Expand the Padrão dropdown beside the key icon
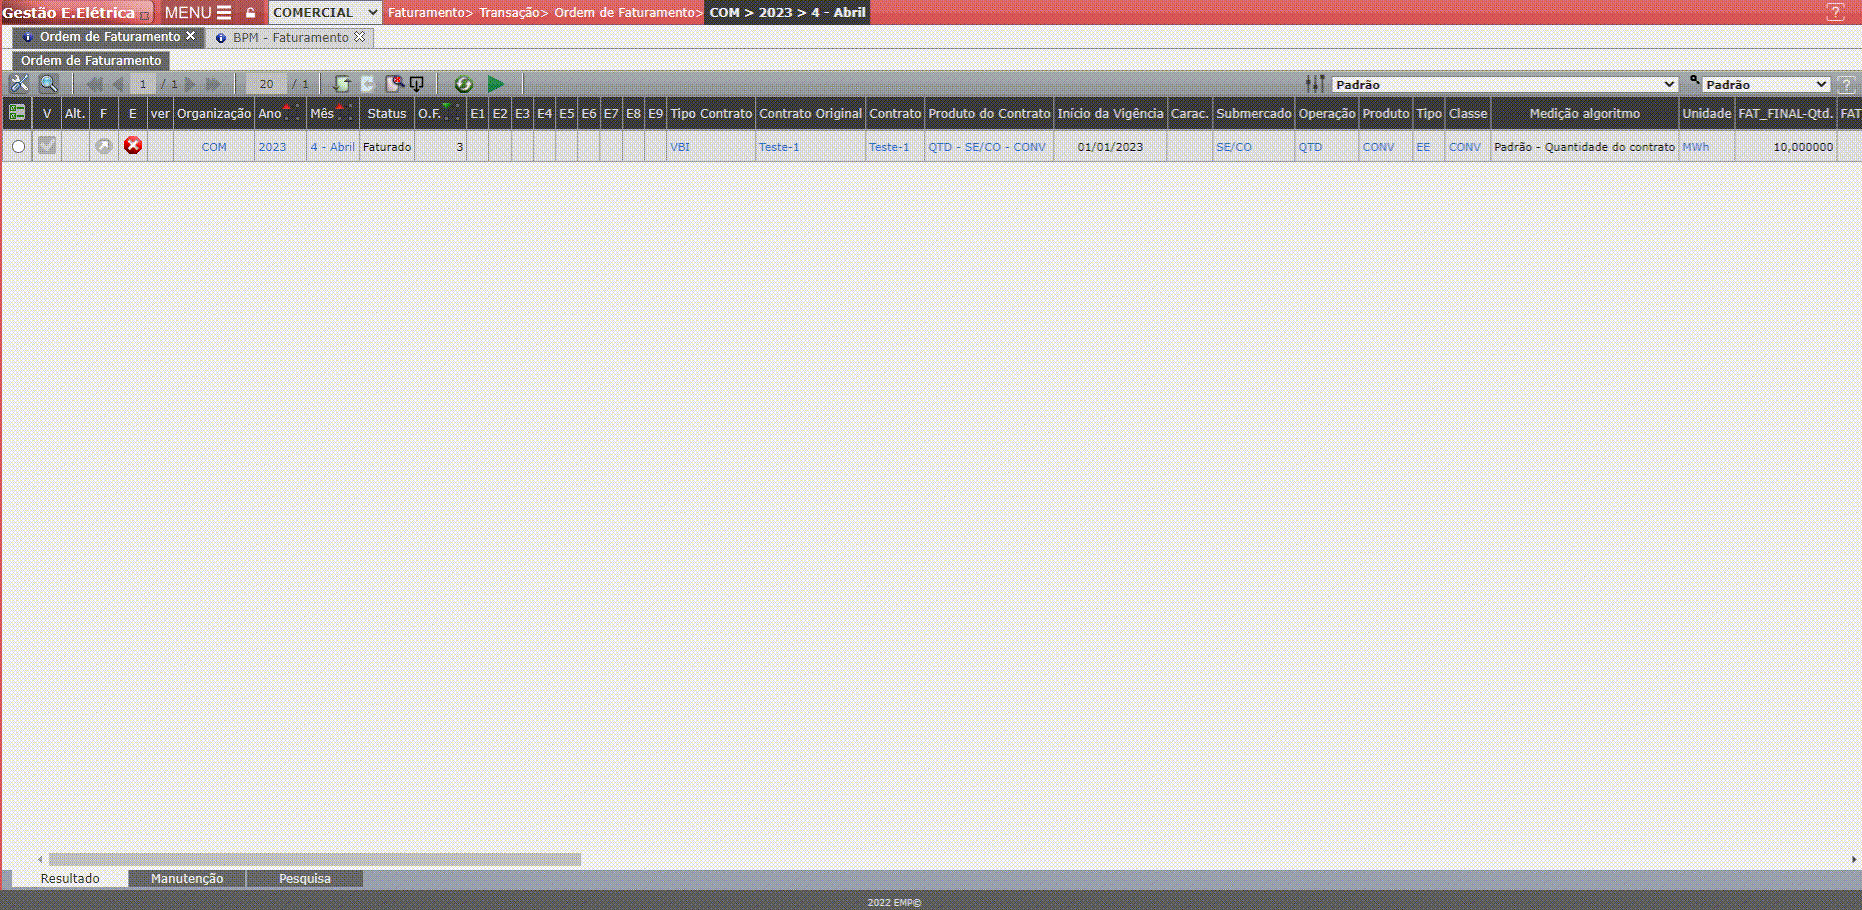 [1766, 85]
